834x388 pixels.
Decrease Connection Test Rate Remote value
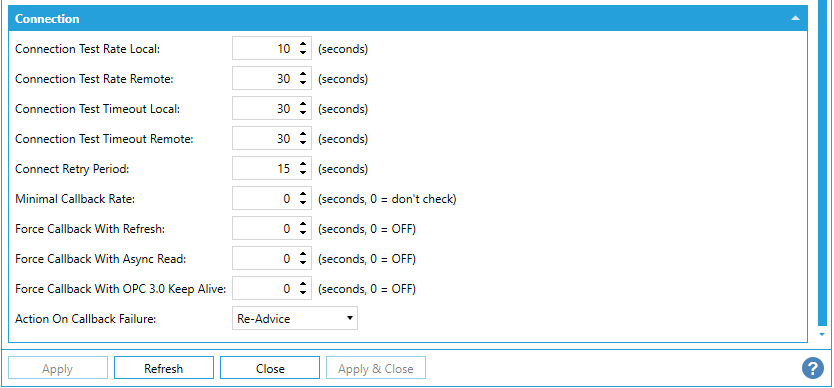tap(303, 82)
